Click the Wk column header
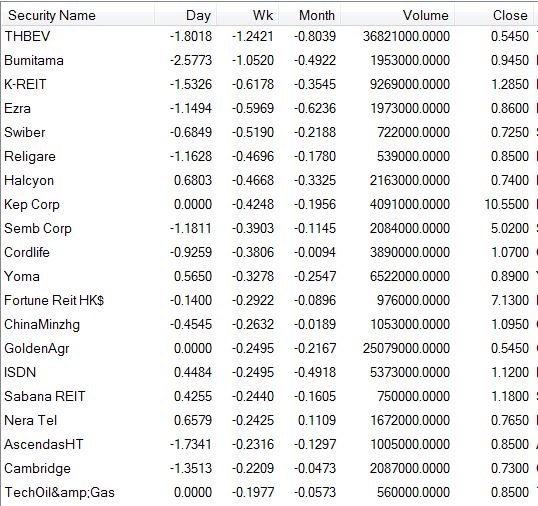Image resolution: width=538 pixels, height=506 pixels. pyautogui.click(x=247, y=15)
